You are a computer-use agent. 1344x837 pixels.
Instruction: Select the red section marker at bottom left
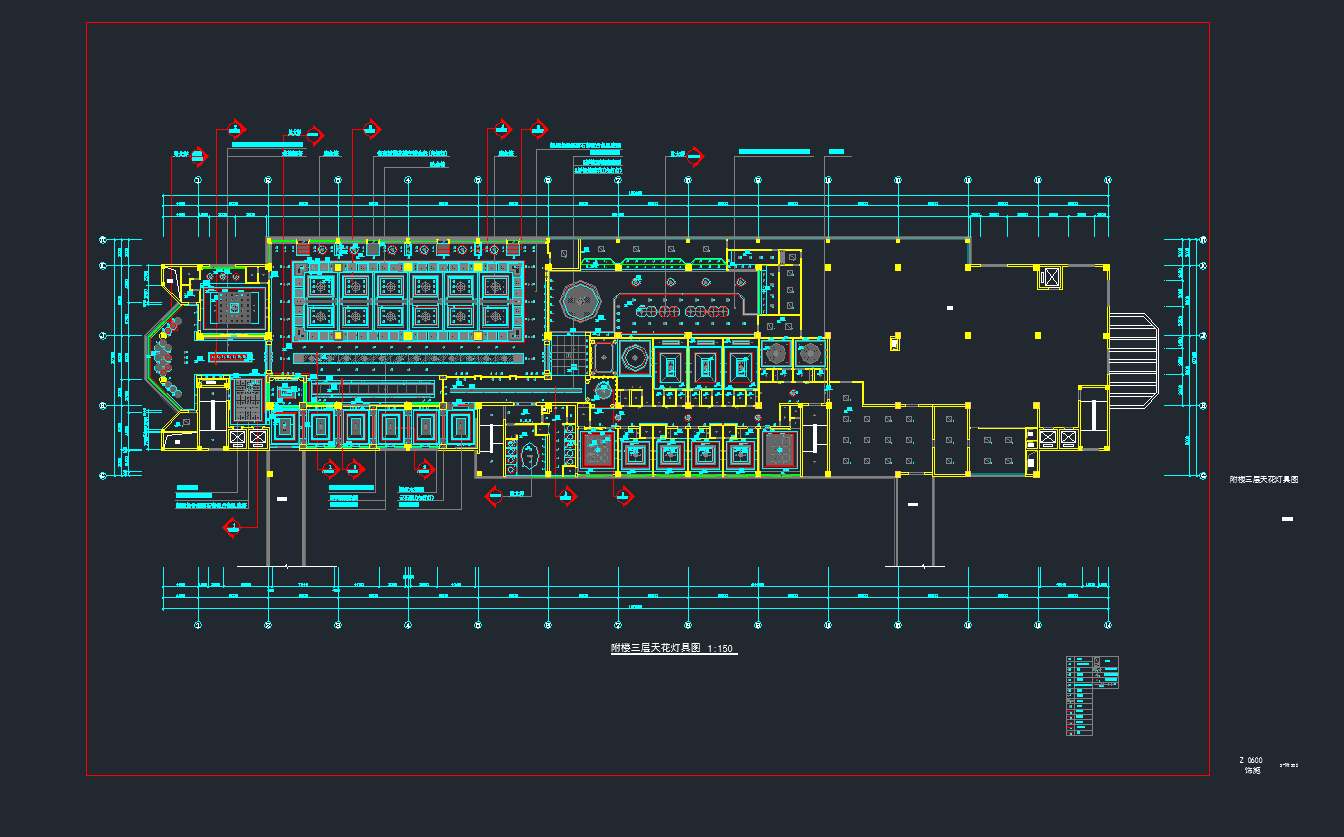(232, 527)
